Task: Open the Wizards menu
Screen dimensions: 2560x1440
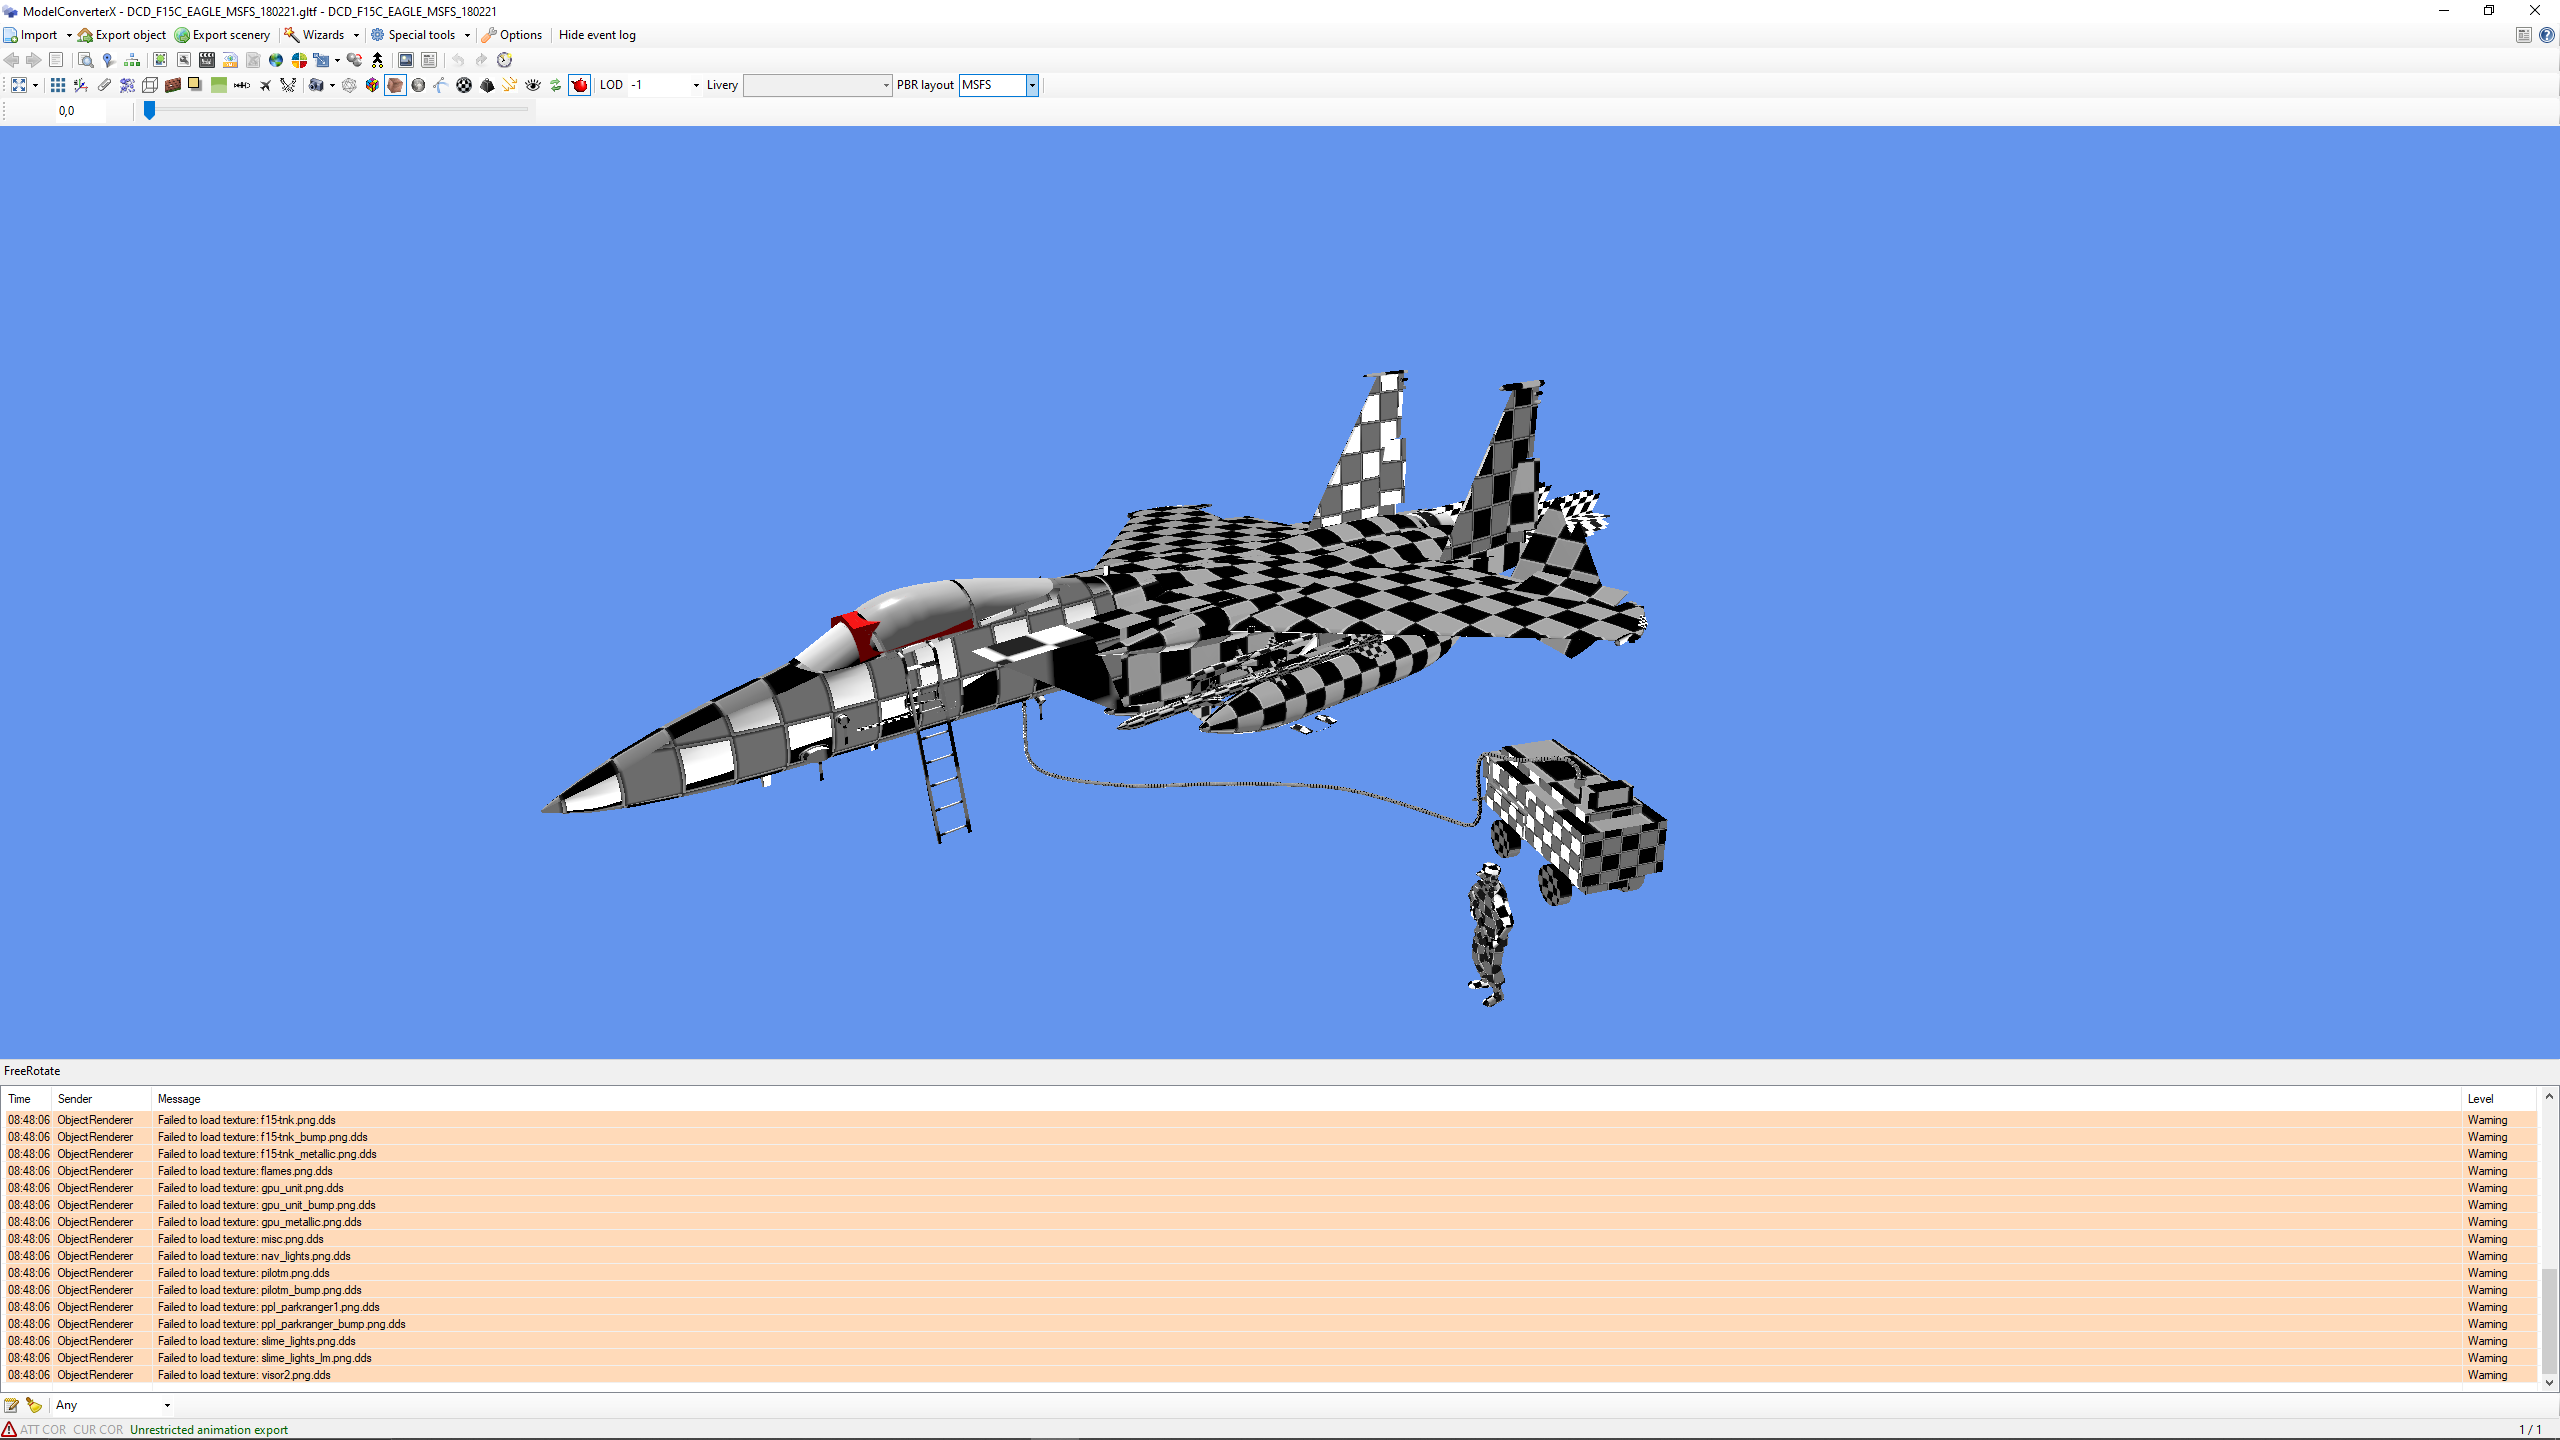Action: pos(322,35)
